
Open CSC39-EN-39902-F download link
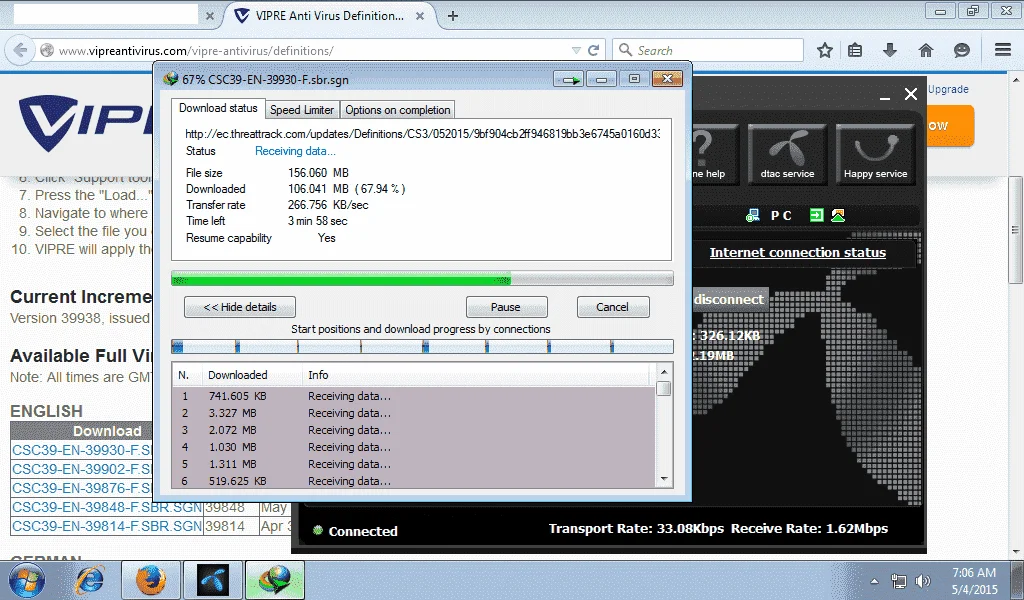[82, 469]
